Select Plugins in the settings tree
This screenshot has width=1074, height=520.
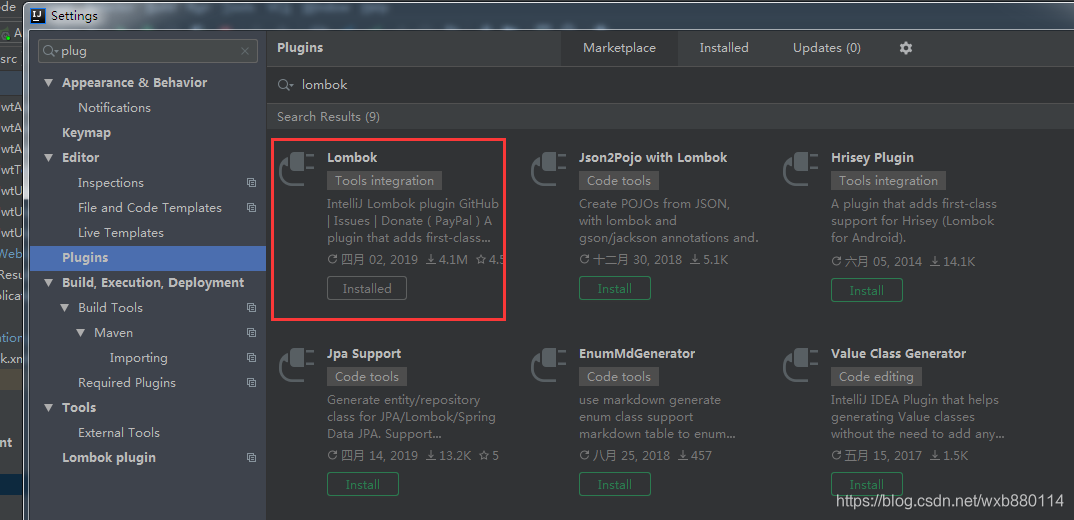148,258
